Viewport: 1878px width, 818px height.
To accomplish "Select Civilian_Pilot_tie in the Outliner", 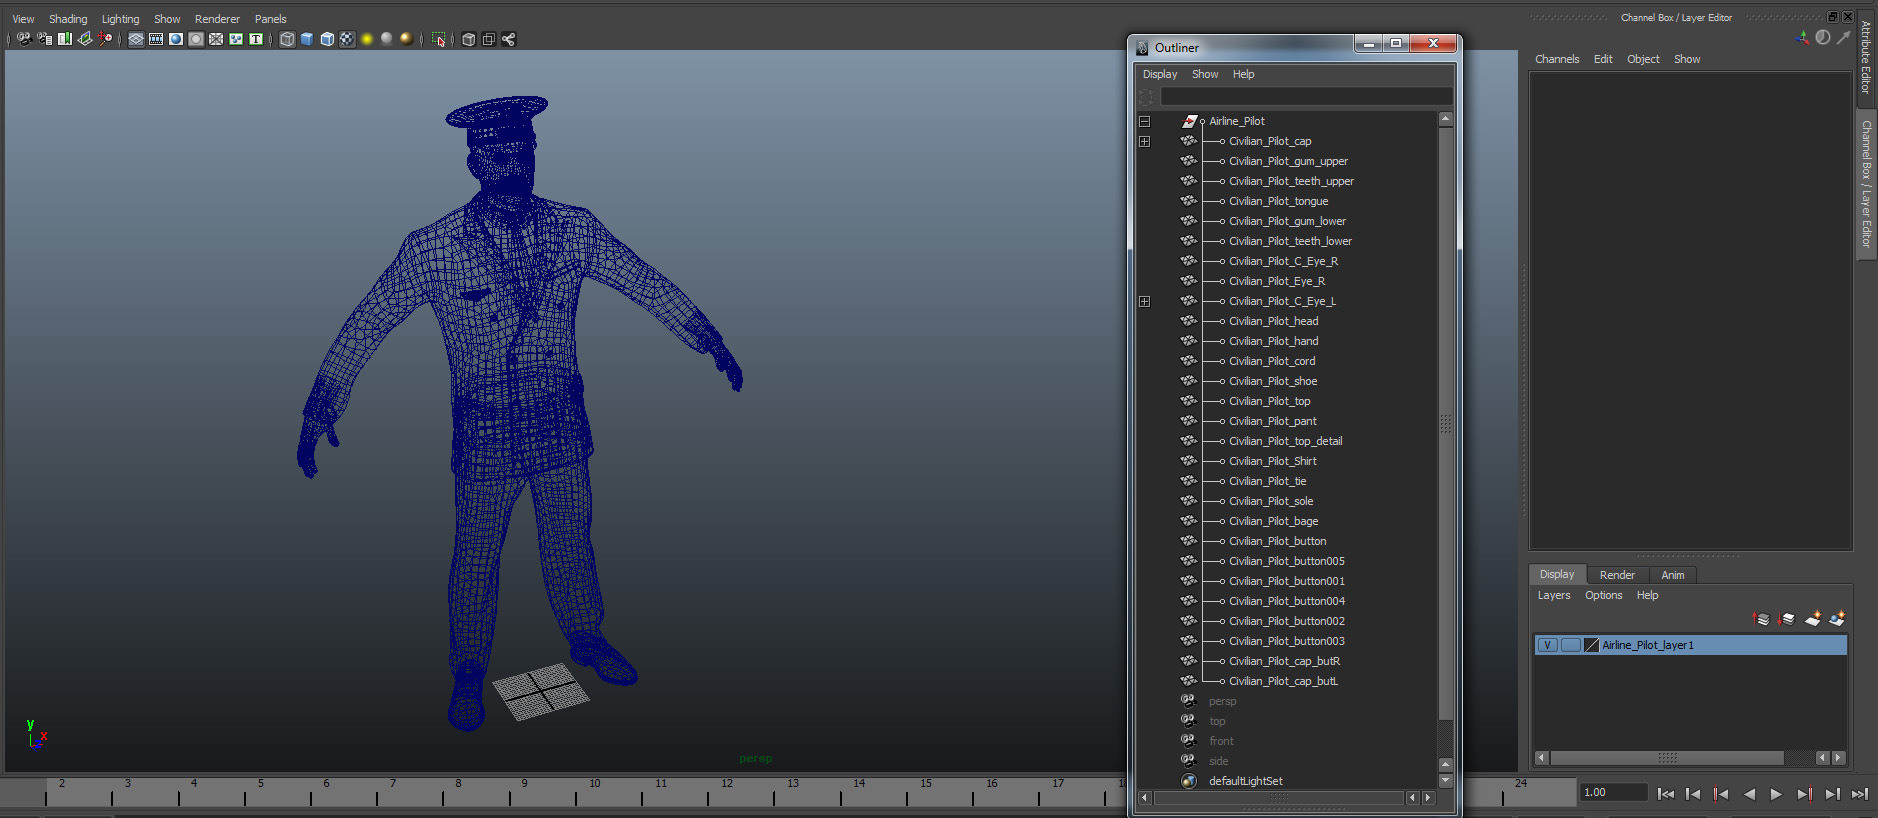I will click(x=1267, y=481).
